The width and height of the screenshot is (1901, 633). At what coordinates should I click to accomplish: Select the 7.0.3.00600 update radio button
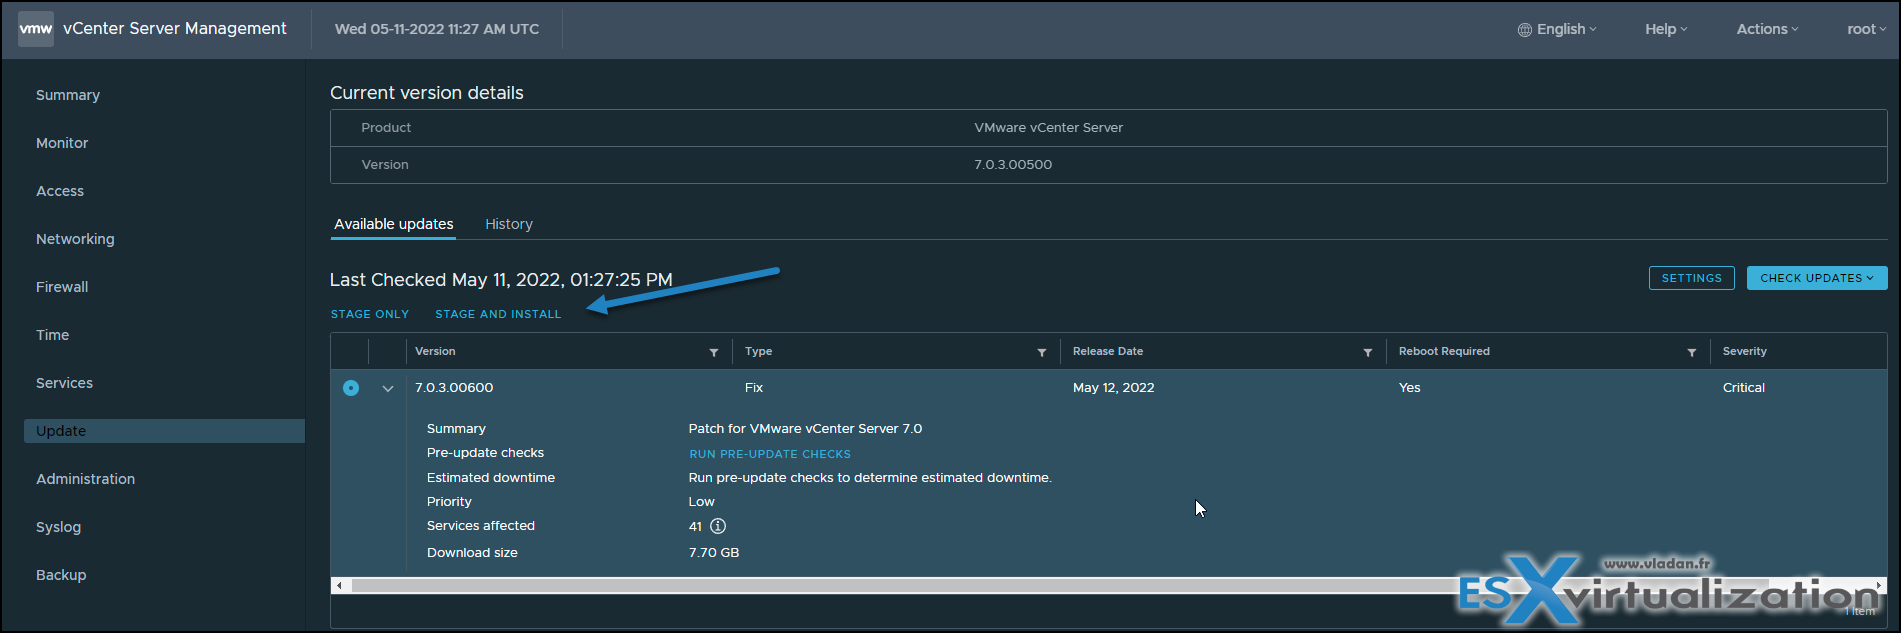click(x=351, y=388)
